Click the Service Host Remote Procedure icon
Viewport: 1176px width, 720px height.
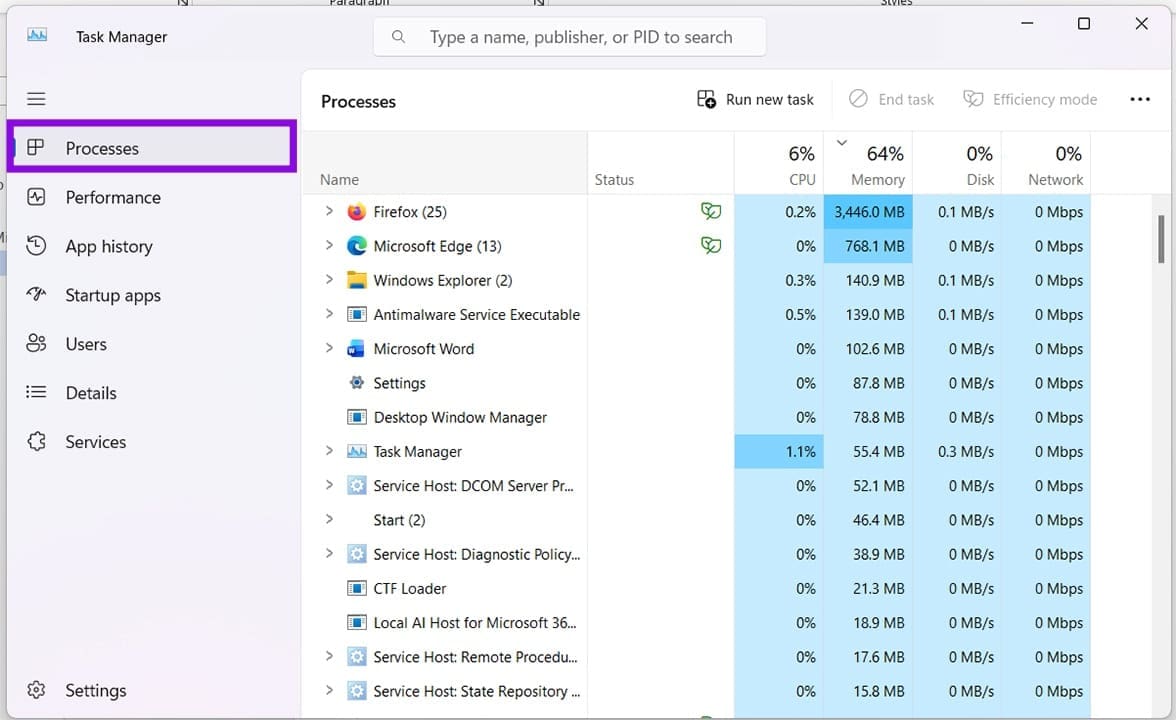(x=356, y=657)
